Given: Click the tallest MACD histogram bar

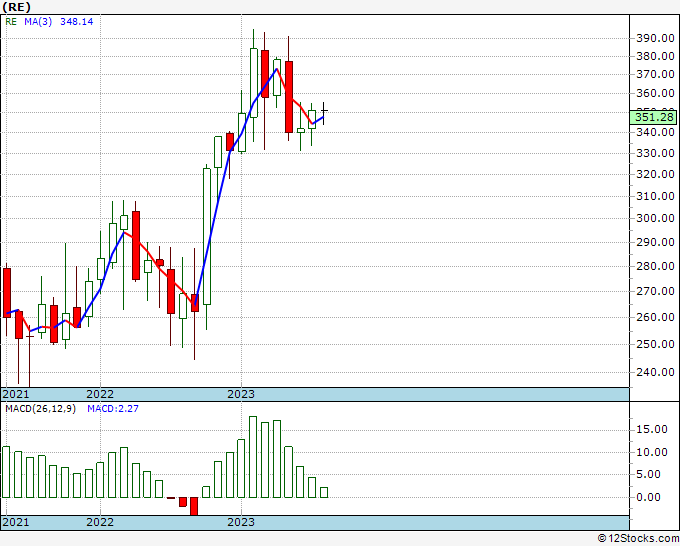Looking at the screenshot, I should click(253, 457).
